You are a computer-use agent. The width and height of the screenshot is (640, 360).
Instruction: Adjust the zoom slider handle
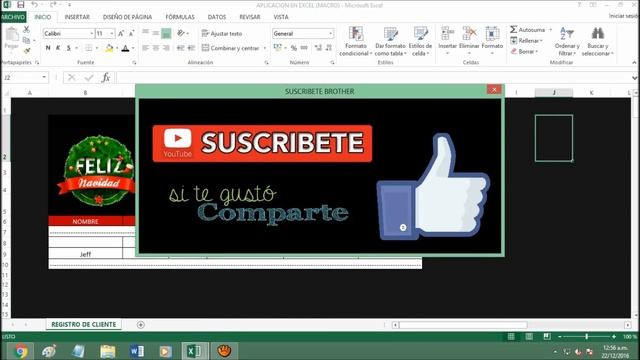(587, 337)
